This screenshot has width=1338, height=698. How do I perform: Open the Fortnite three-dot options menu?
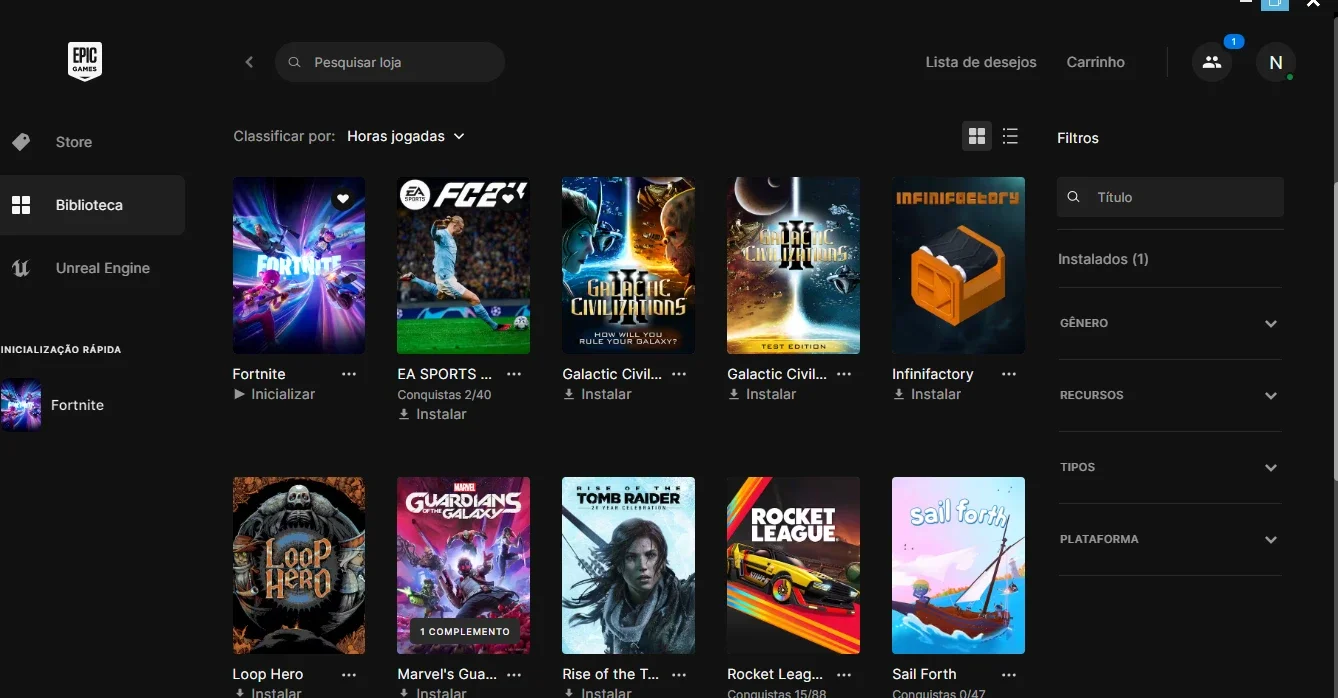349,374
